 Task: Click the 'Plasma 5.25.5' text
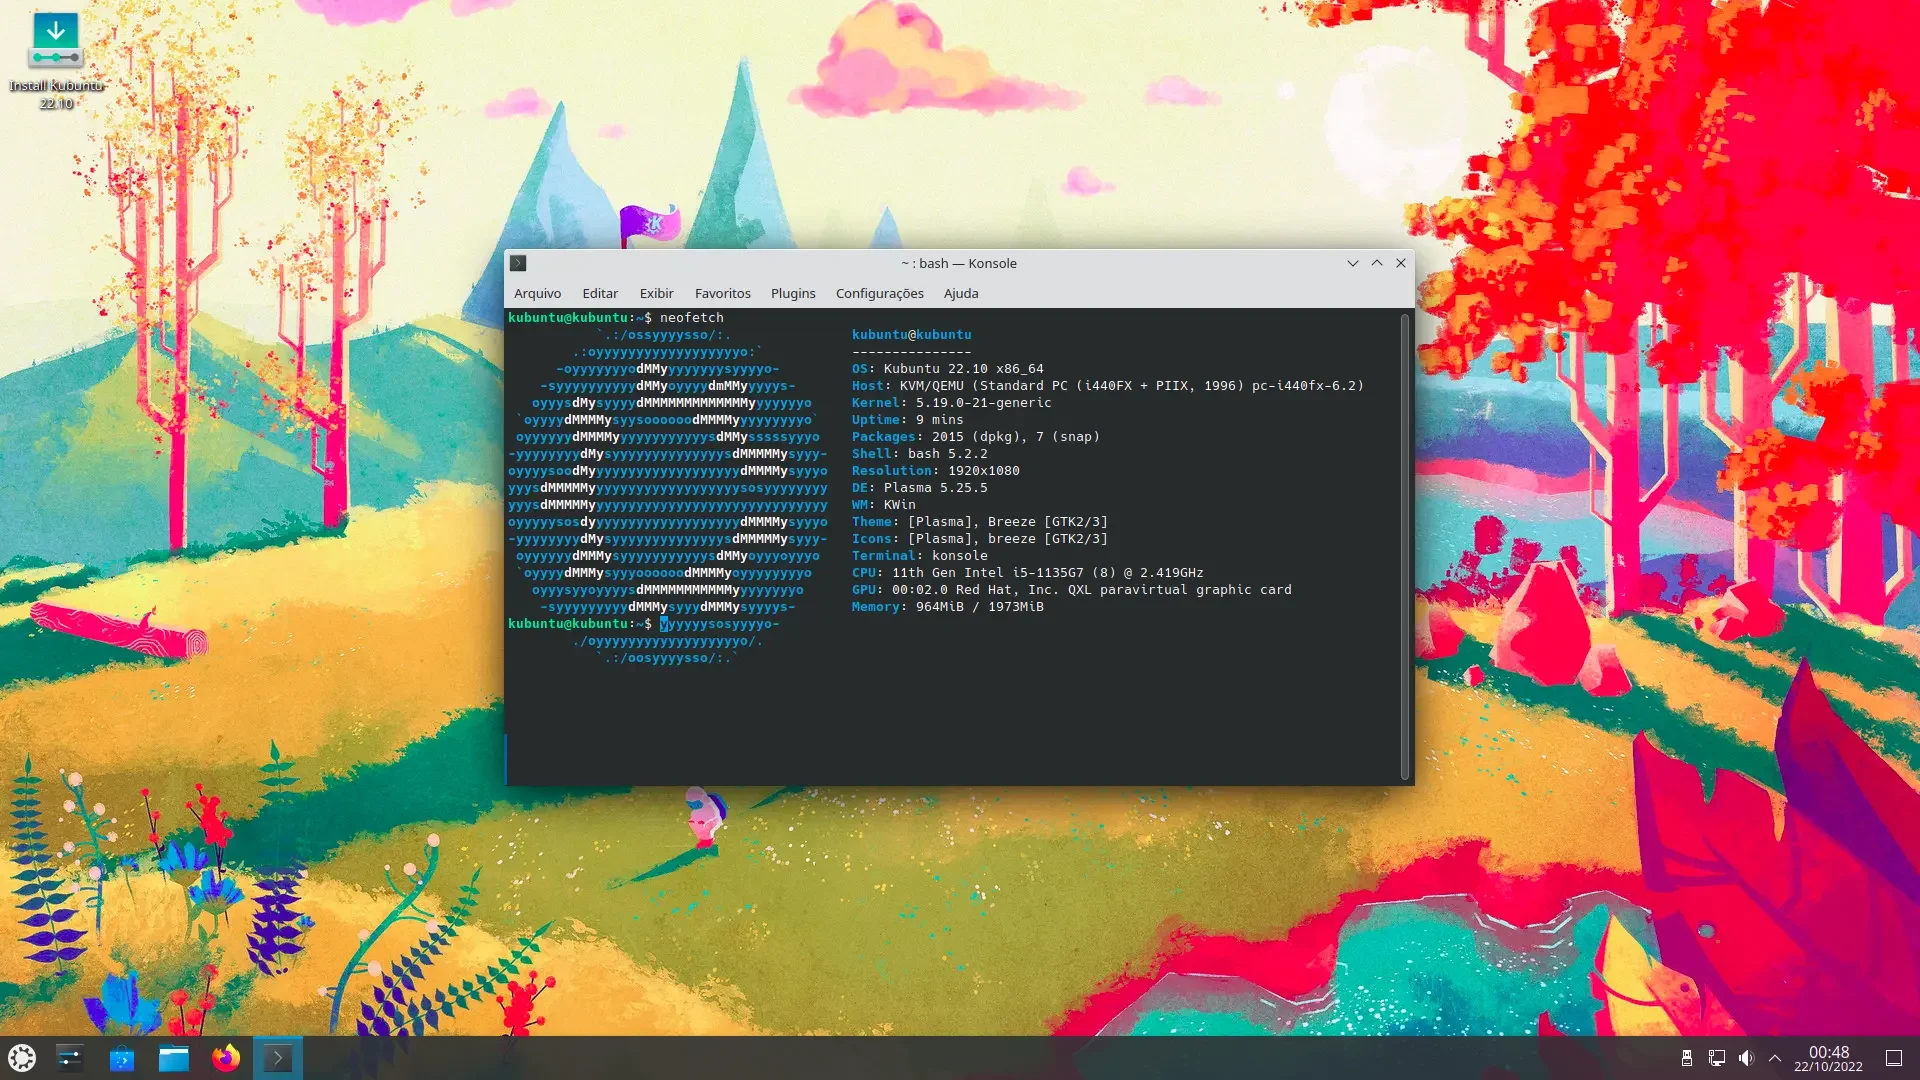click(936, 488)
